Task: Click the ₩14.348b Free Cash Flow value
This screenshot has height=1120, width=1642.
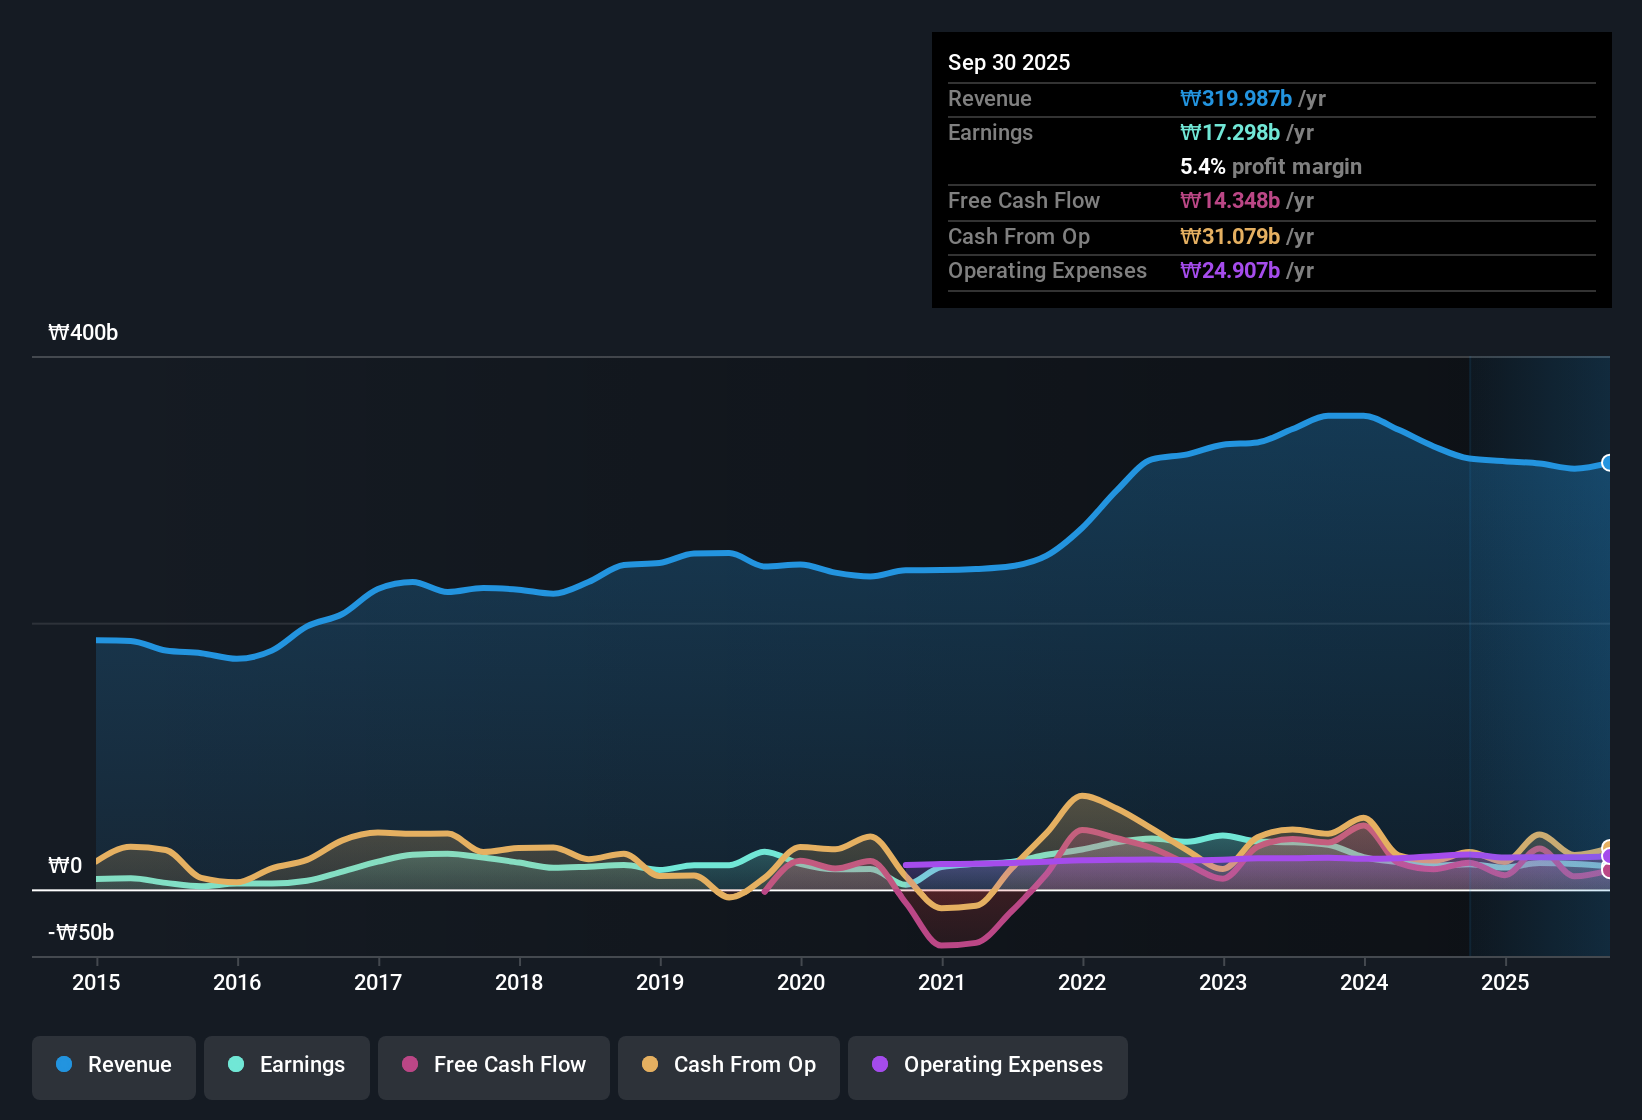Action: (x=1231, y=201)
